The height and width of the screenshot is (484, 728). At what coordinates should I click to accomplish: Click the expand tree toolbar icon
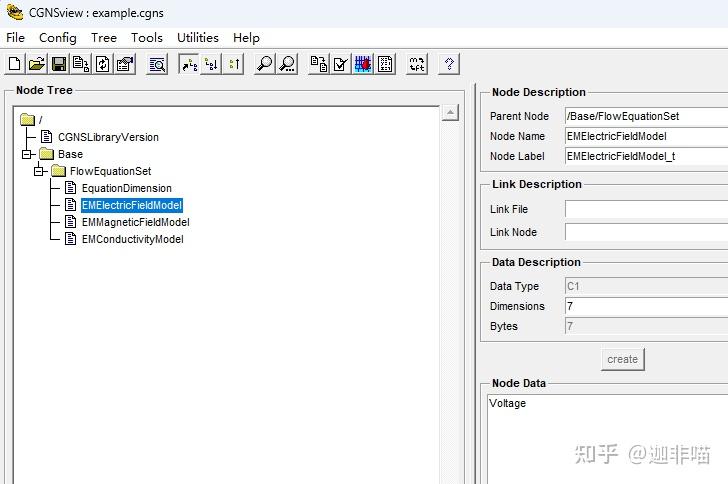pos(211,64)
